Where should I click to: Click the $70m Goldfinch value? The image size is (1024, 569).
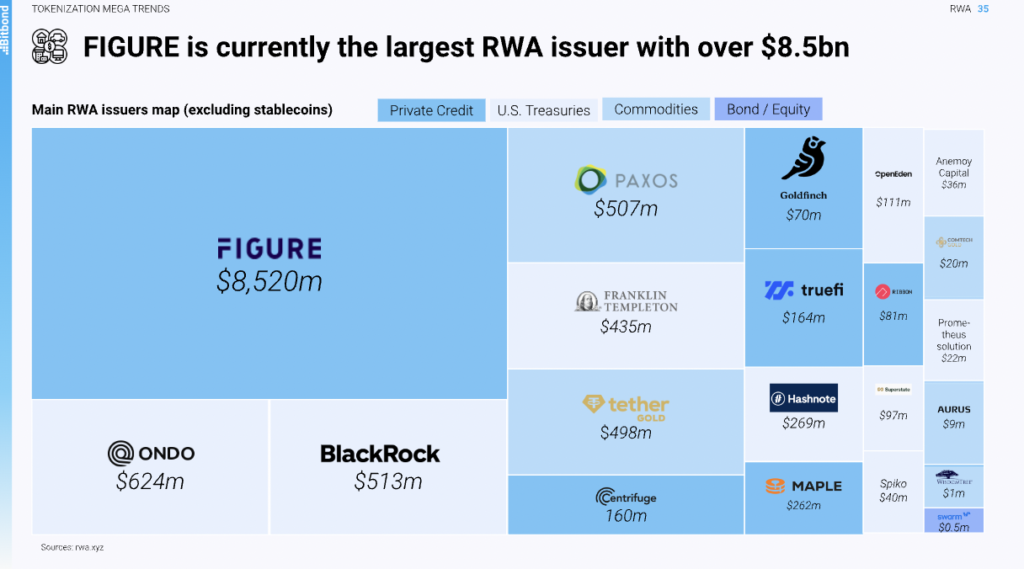(803, 215)
